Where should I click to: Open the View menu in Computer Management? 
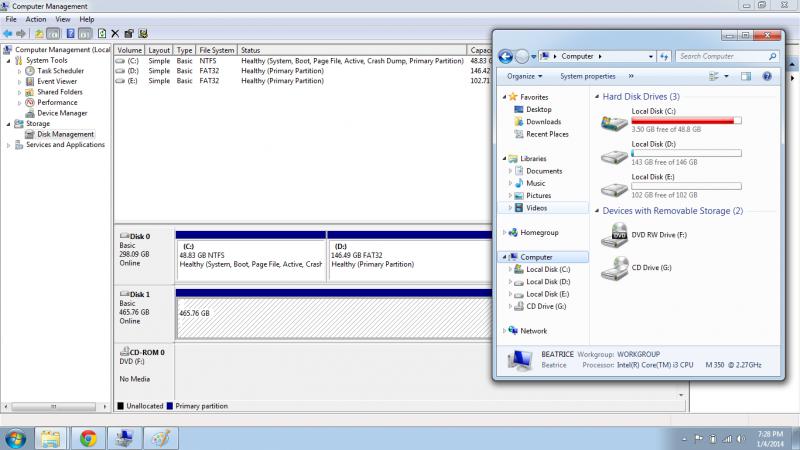pos(63,19)
